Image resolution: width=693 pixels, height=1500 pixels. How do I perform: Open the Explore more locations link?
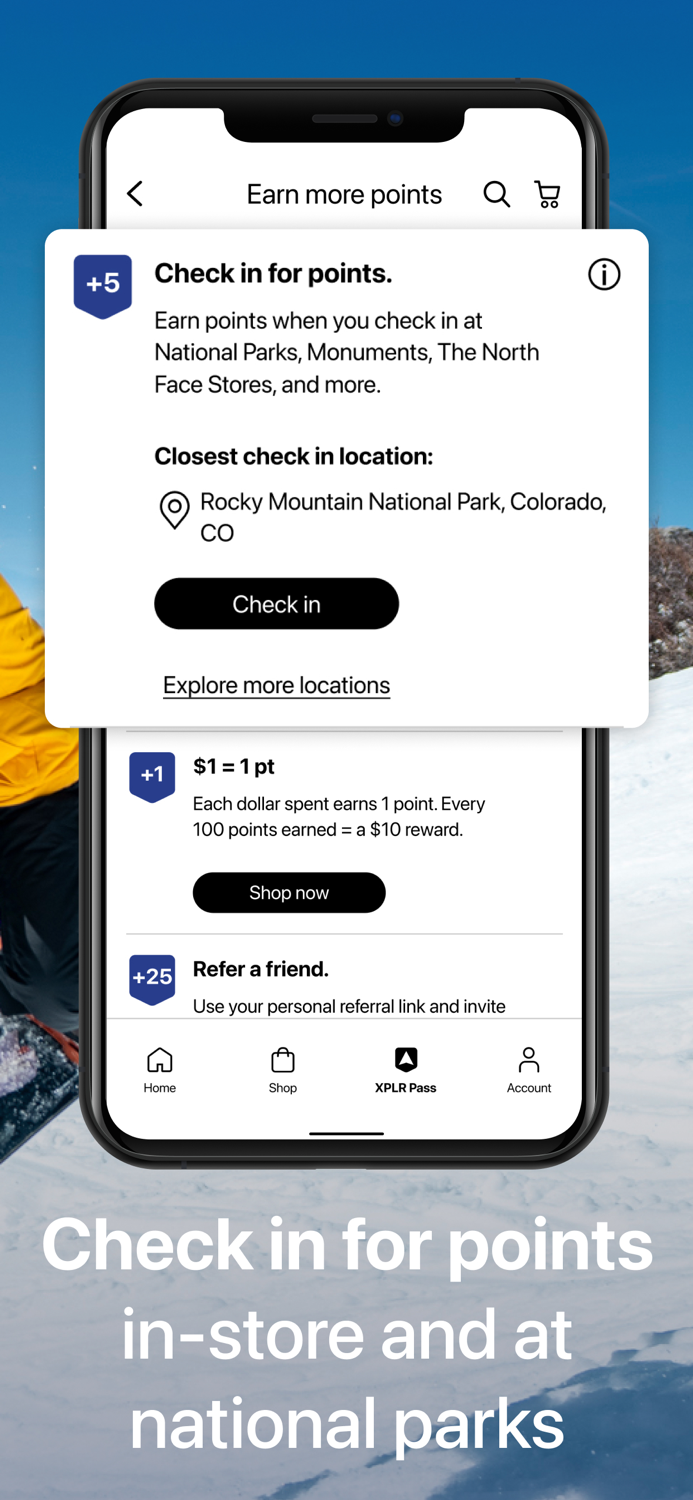277,685
